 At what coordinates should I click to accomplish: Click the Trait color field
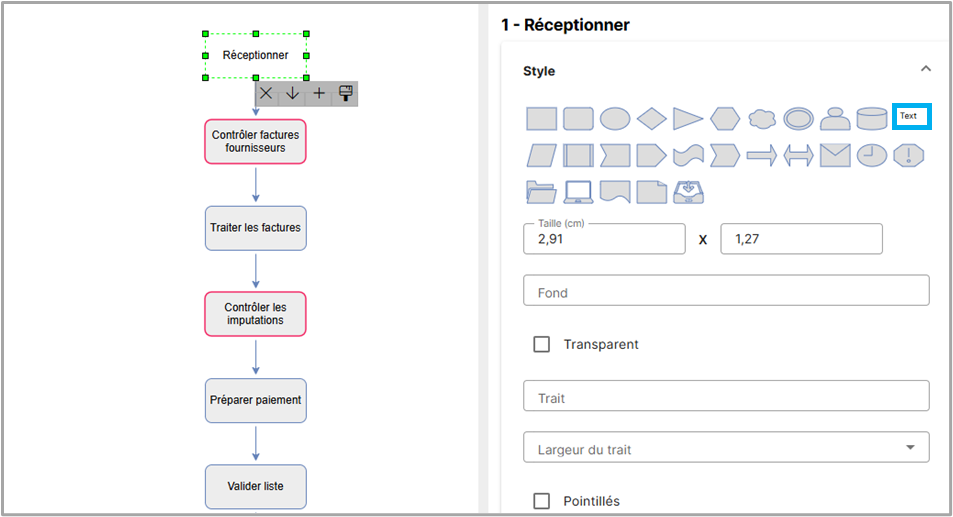(x=726, y=396)
